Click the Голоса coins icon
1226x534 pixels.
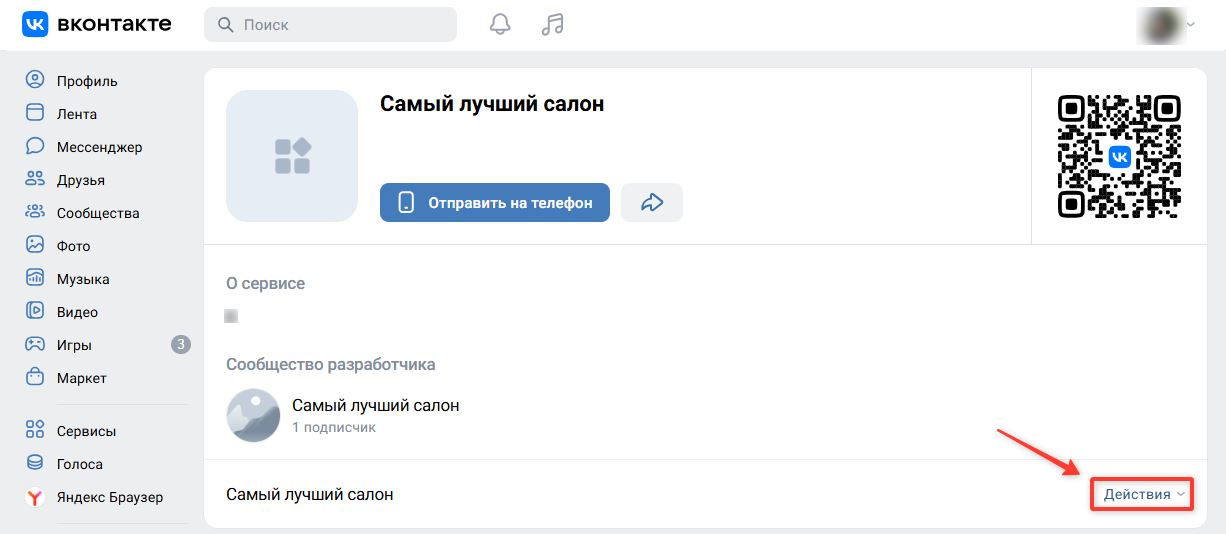tap(35, 463)
